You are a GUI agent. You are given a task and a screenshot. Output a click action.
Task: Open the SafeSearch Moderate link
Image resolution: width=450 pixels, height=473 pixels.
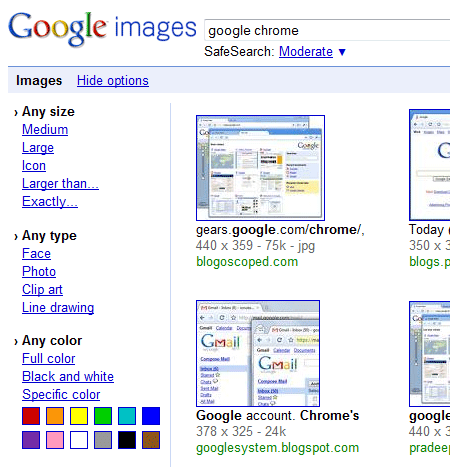coord(306,51)
